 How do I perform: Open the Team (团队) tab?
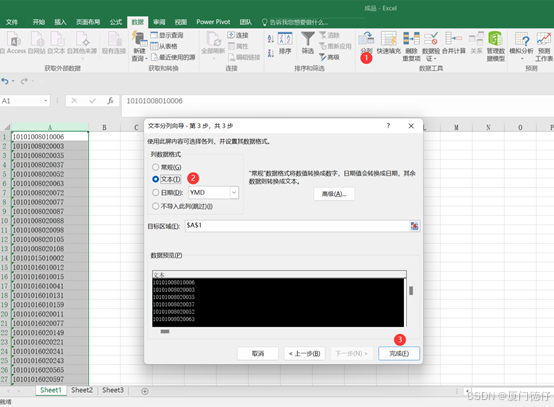click(x=246, y=22)
